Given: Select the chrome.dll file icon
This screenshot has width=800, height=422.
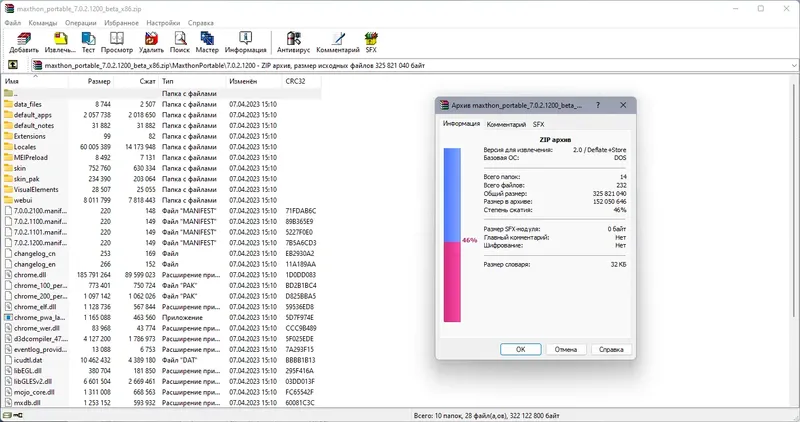Looking at the screenshot, I should [8, 275].
